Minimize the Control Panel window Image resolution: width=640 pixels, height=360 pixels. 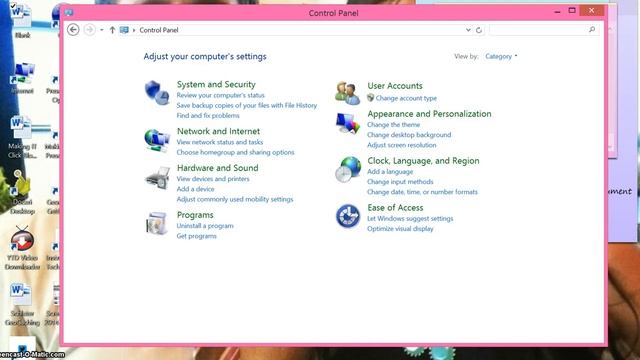pos(557,11)
